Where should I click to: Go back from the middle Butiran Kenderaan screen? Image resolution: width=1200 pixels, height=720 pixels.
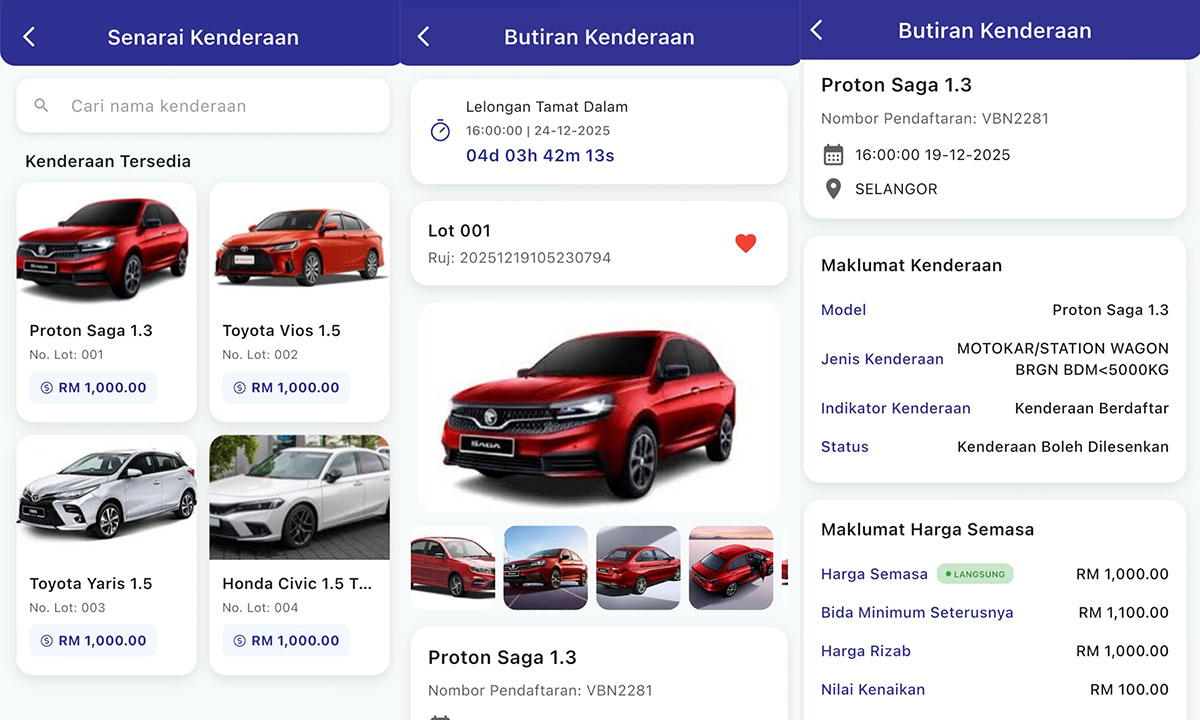[423, 37]
